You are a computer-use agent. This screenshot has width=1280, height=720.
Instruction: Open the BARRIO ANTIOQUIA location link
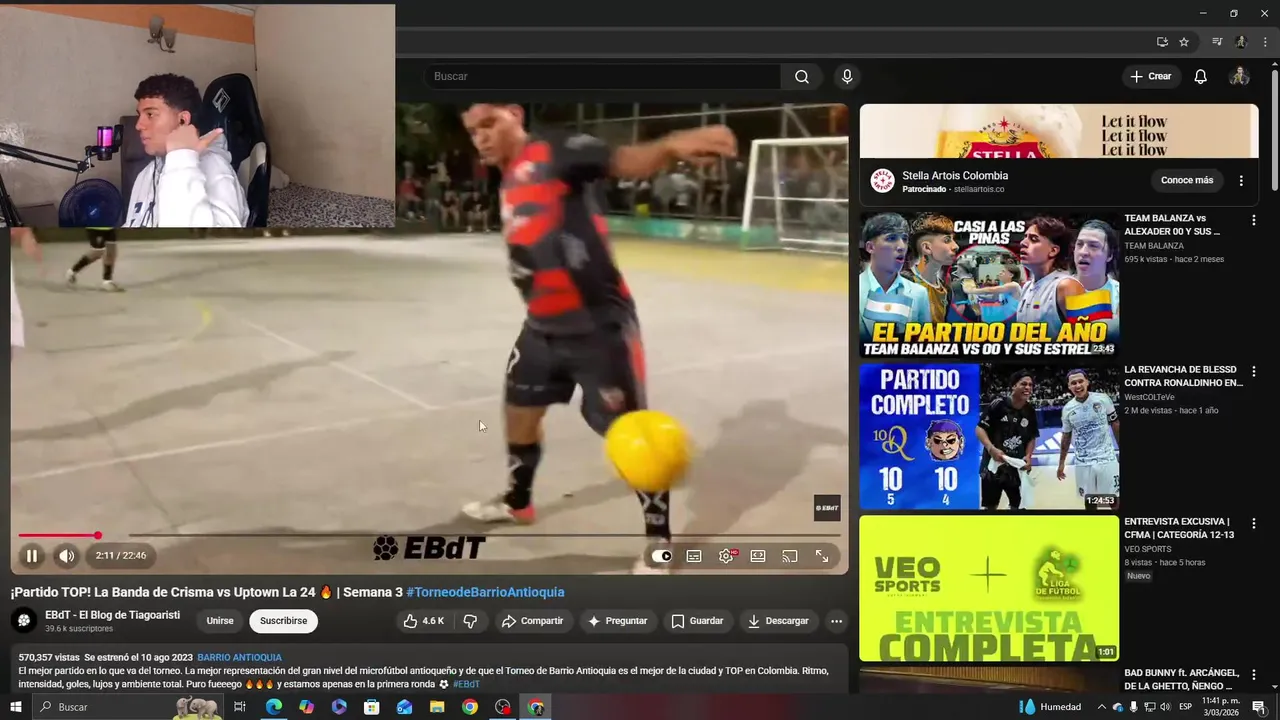[240, 658]
